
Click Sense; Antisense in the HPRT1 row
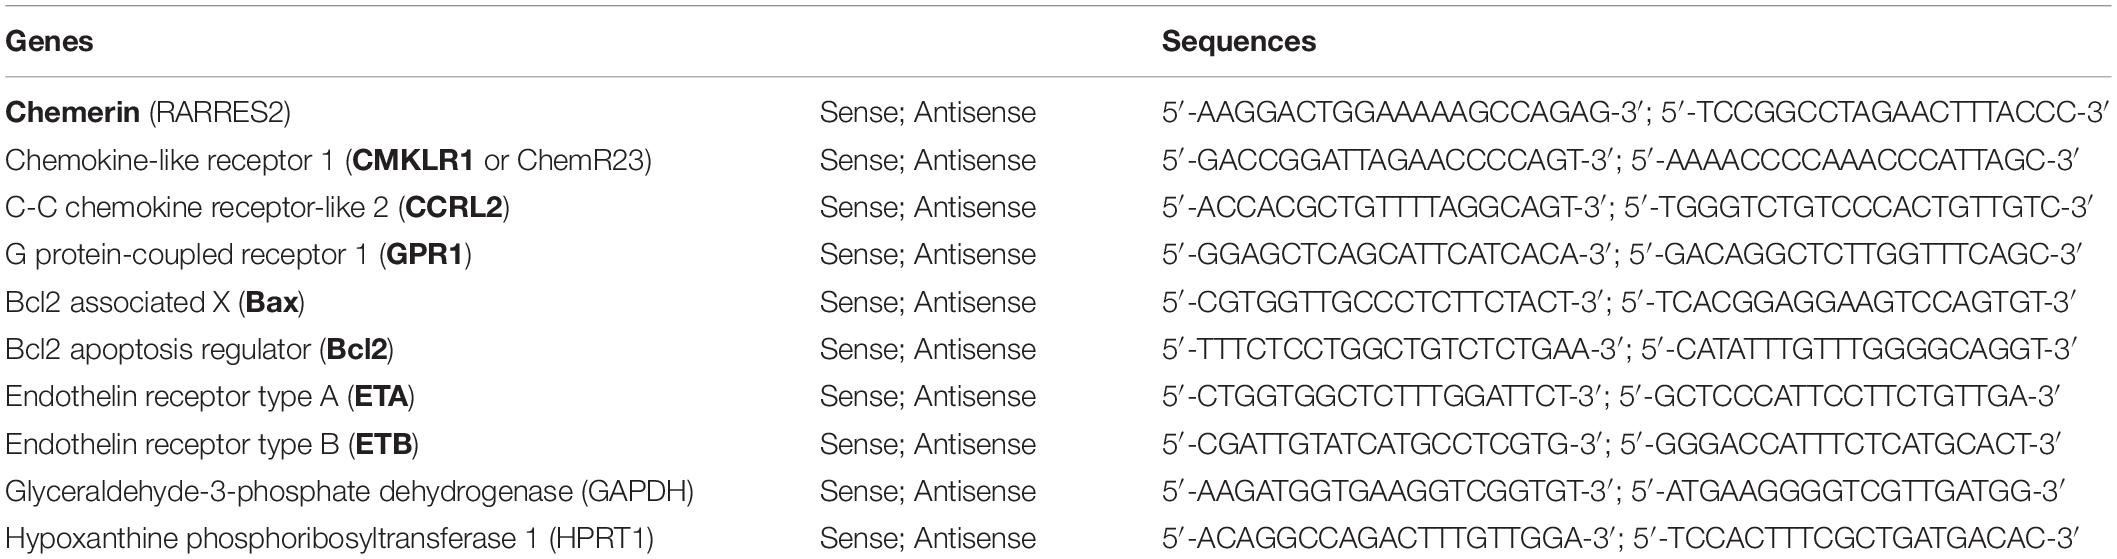click(x=927, y=539)
